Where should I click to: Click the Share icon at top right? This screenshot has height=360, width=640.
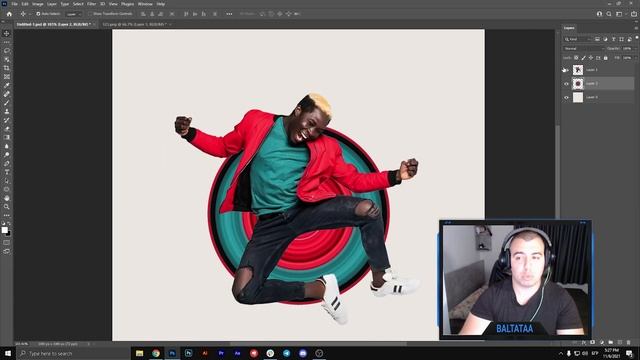[x=634, y=14]
